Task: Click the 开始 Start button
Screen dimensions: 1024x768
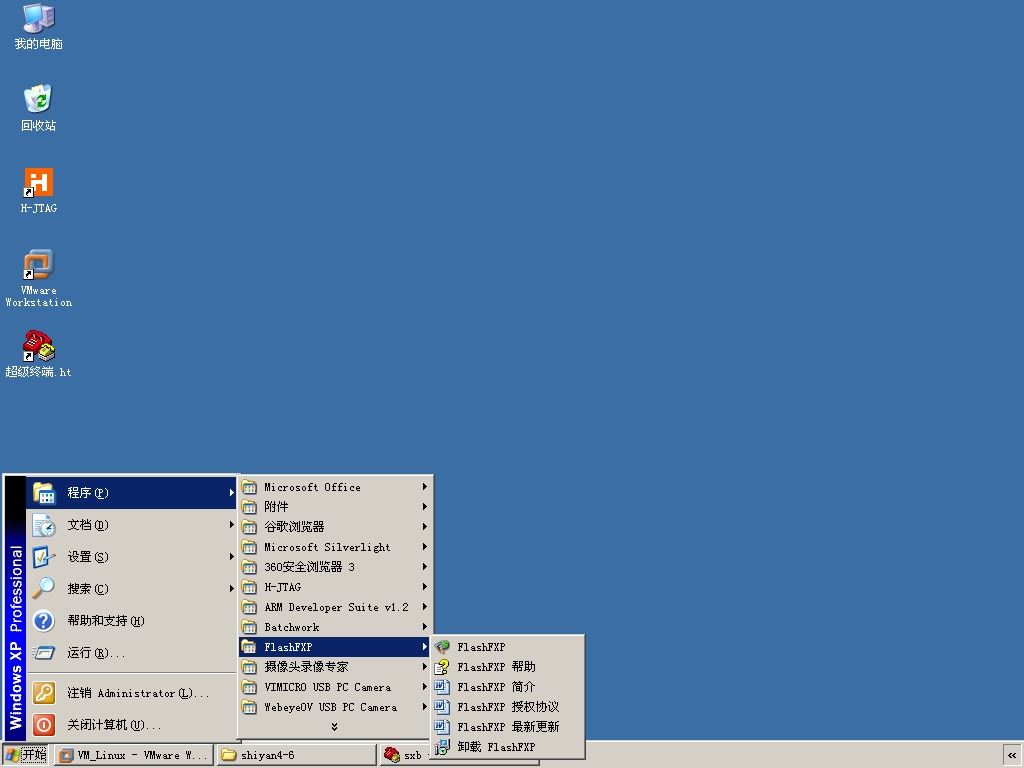Action: 26,755
